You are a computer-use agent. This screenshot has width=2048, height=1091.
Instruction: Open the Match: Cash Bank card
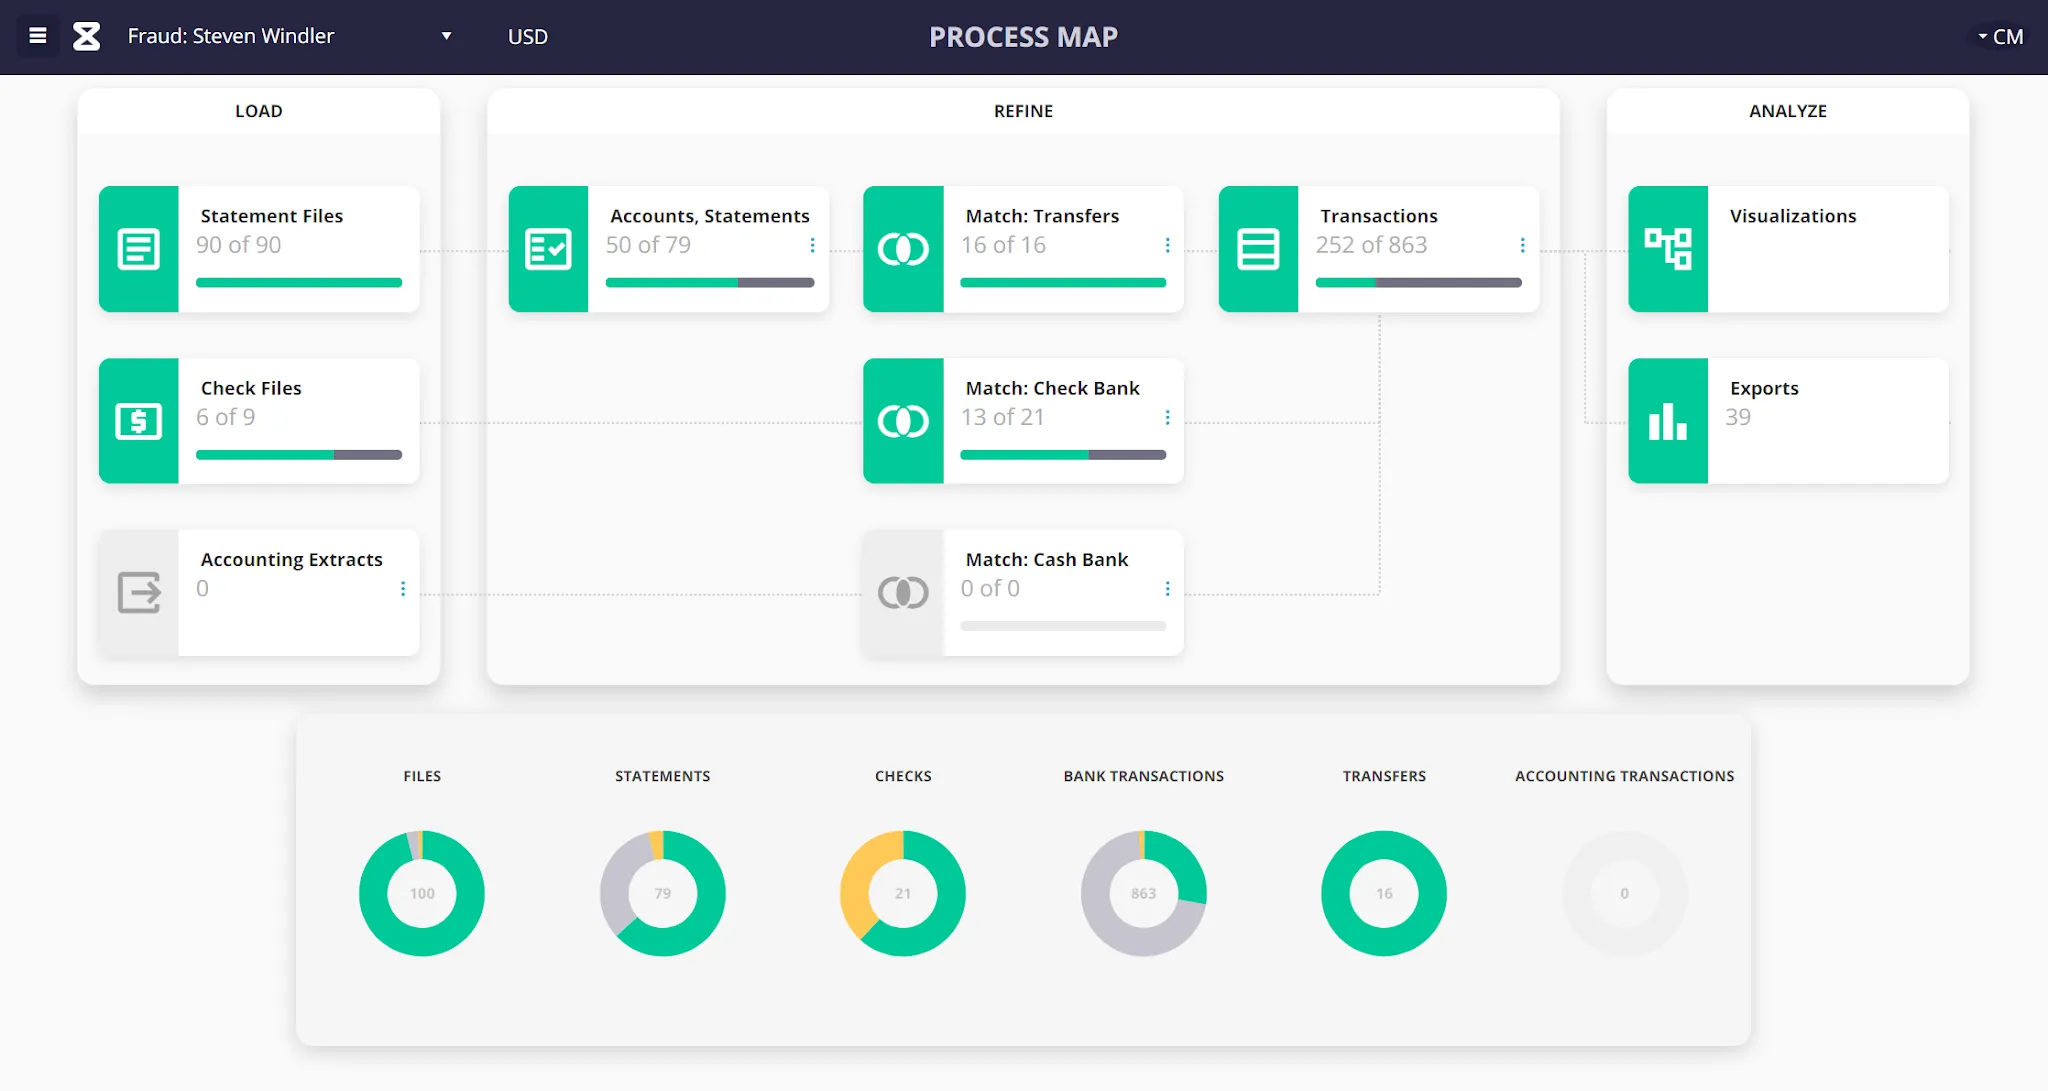click(x=1020, y=593)
